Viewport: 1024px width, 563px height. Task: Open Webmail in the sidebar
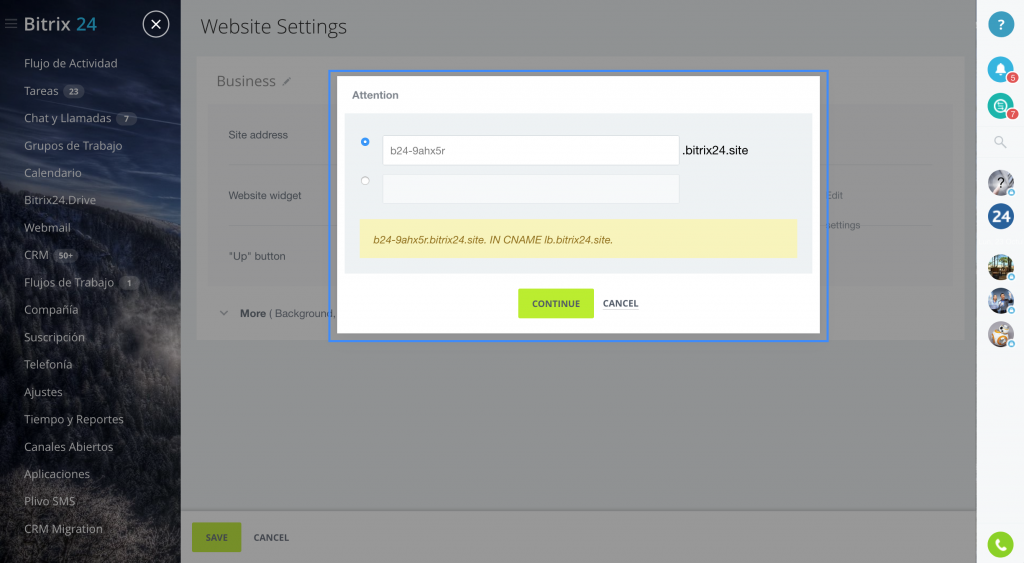point(47,227)
